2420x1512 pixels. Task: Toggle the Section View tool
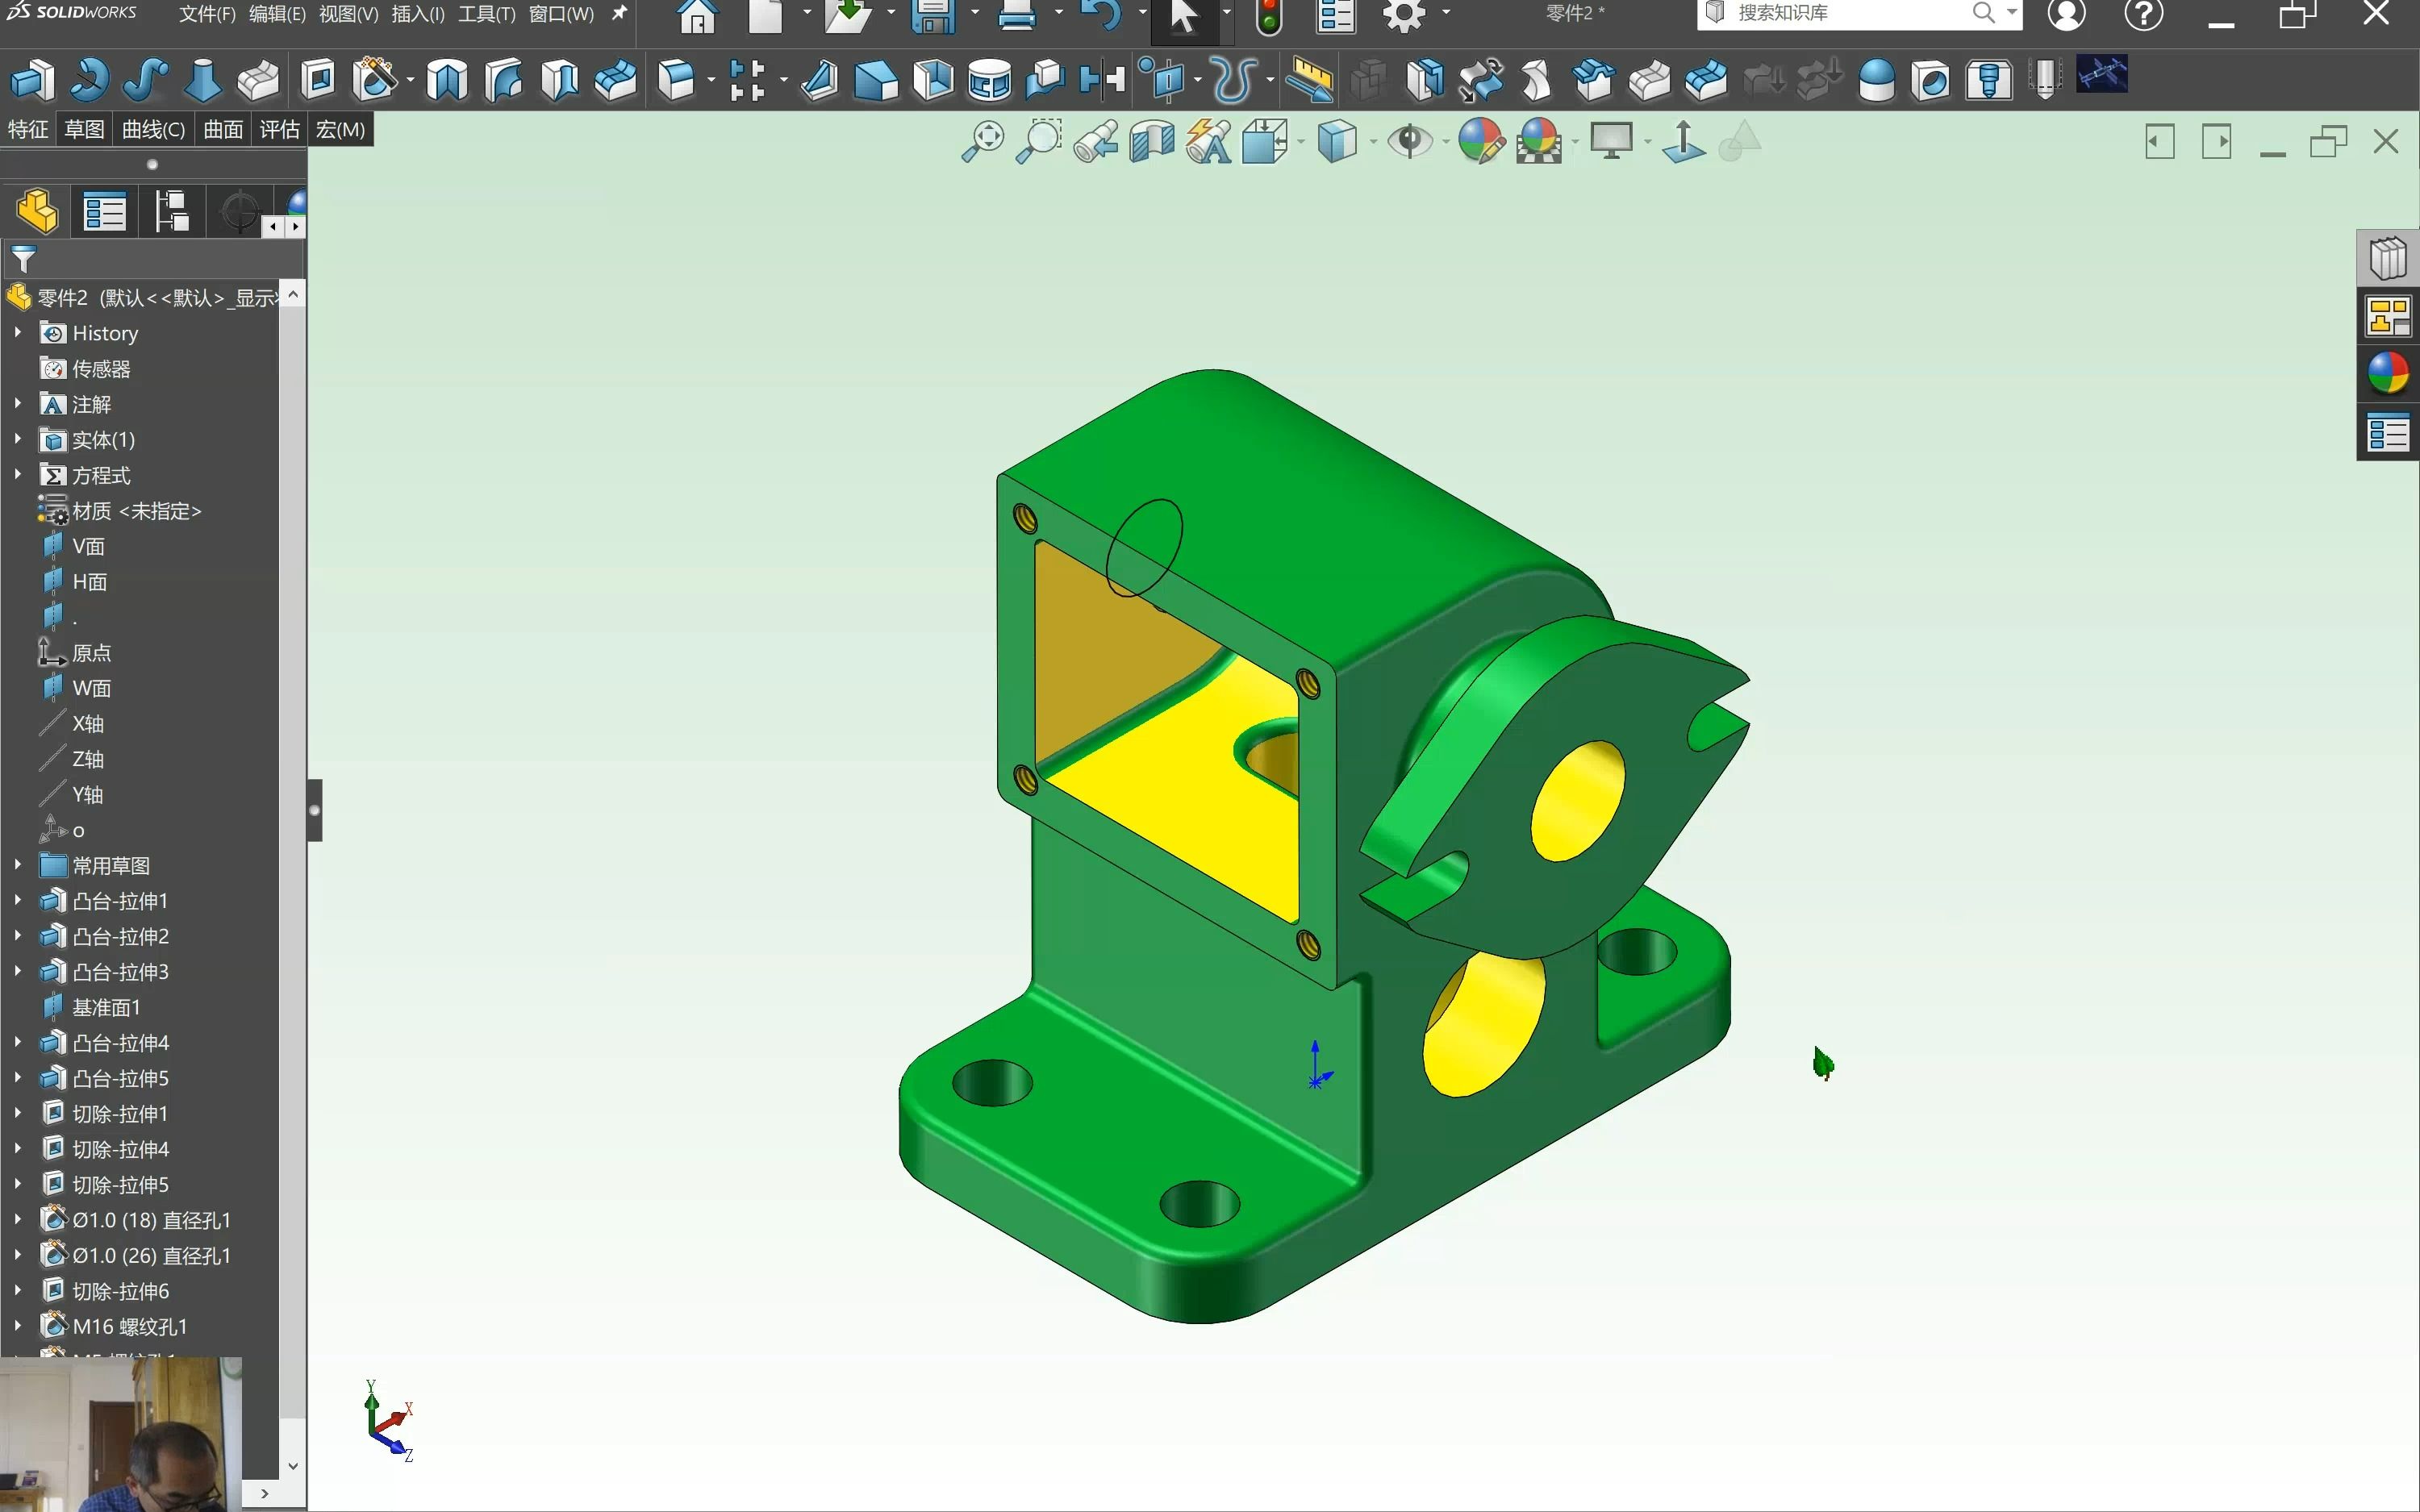[1152, 142]
